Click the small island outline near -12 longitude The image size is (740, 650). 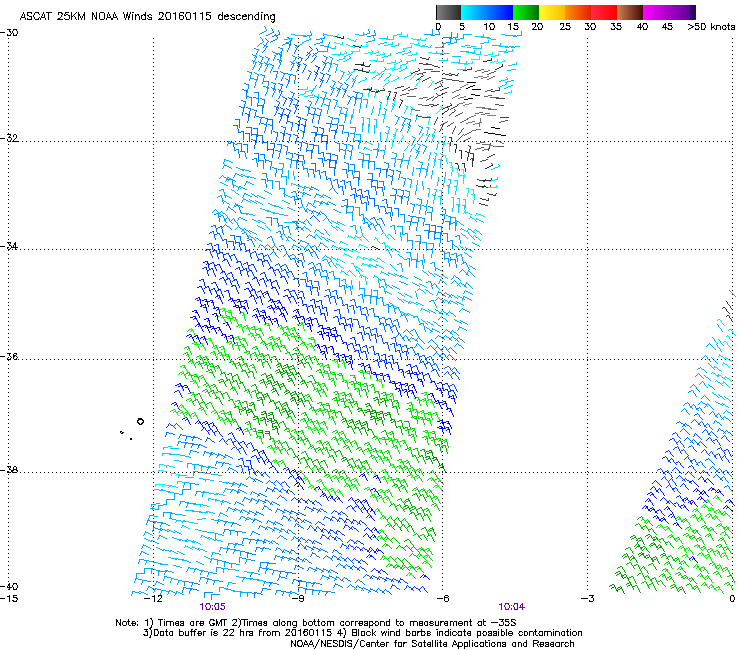click(x=140, y=422)
